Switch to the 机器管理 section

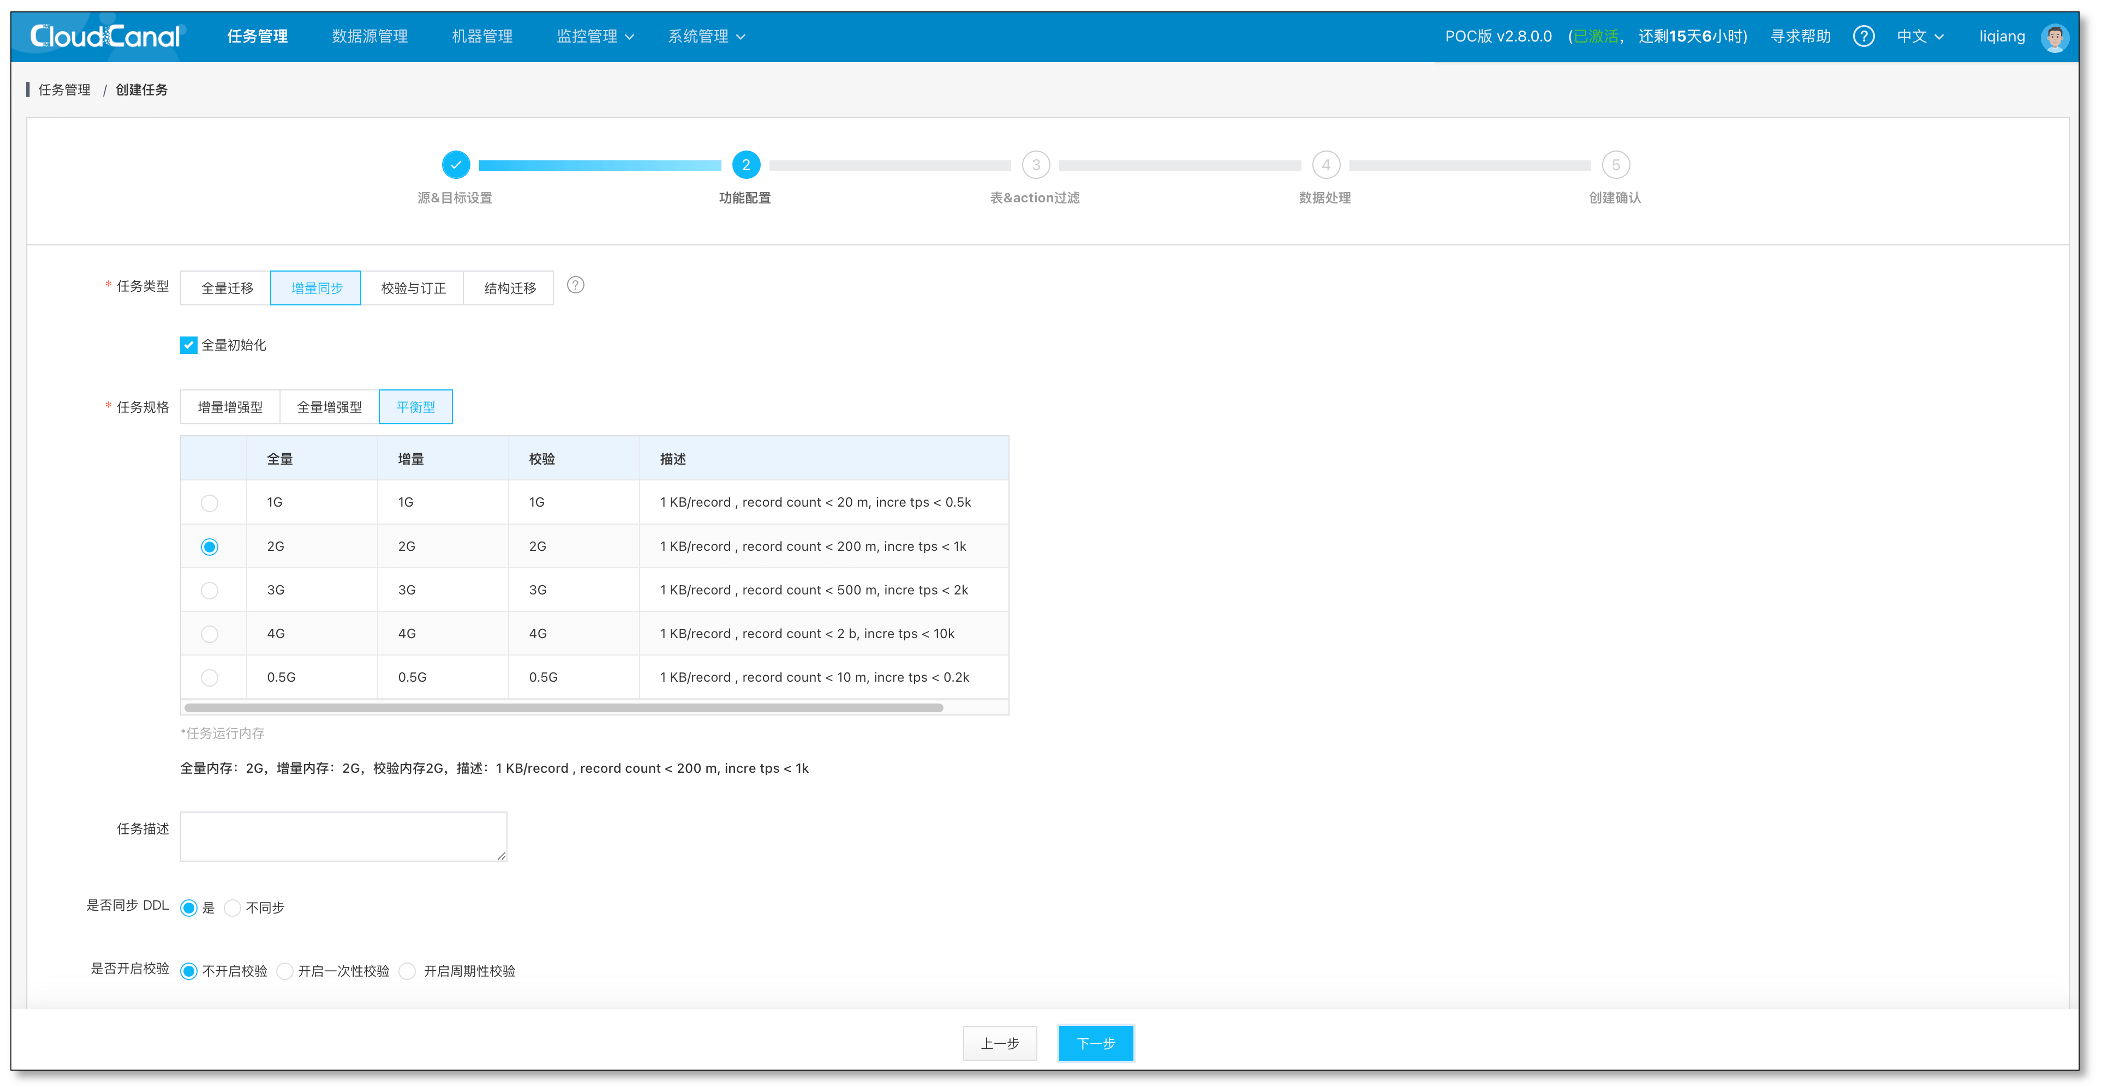point(481,36)
